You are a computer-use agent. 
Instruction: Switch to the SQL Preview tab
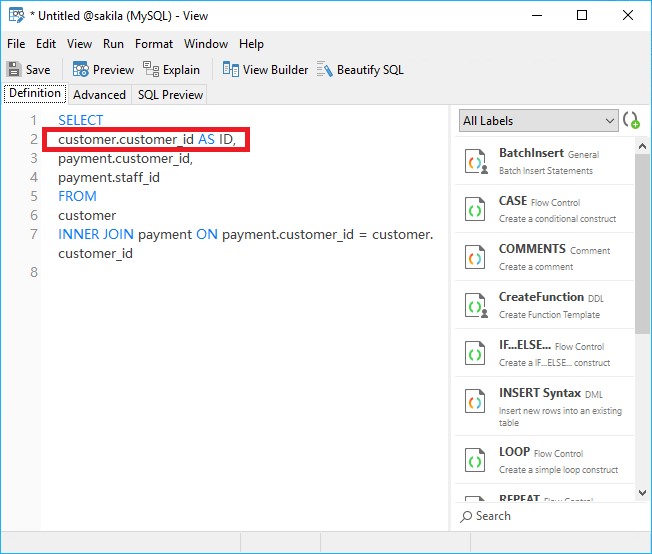[170, 95]
